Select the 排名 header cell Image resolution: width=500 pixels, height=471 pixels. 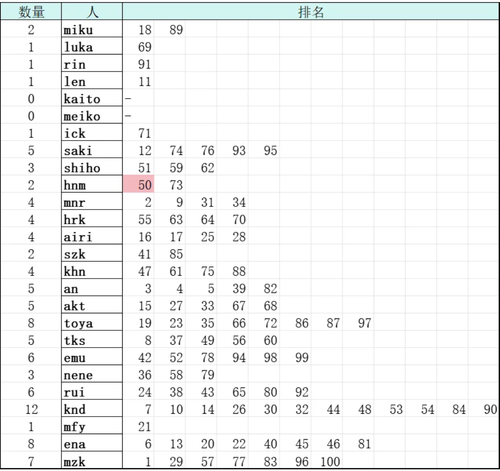click(311, 12)
